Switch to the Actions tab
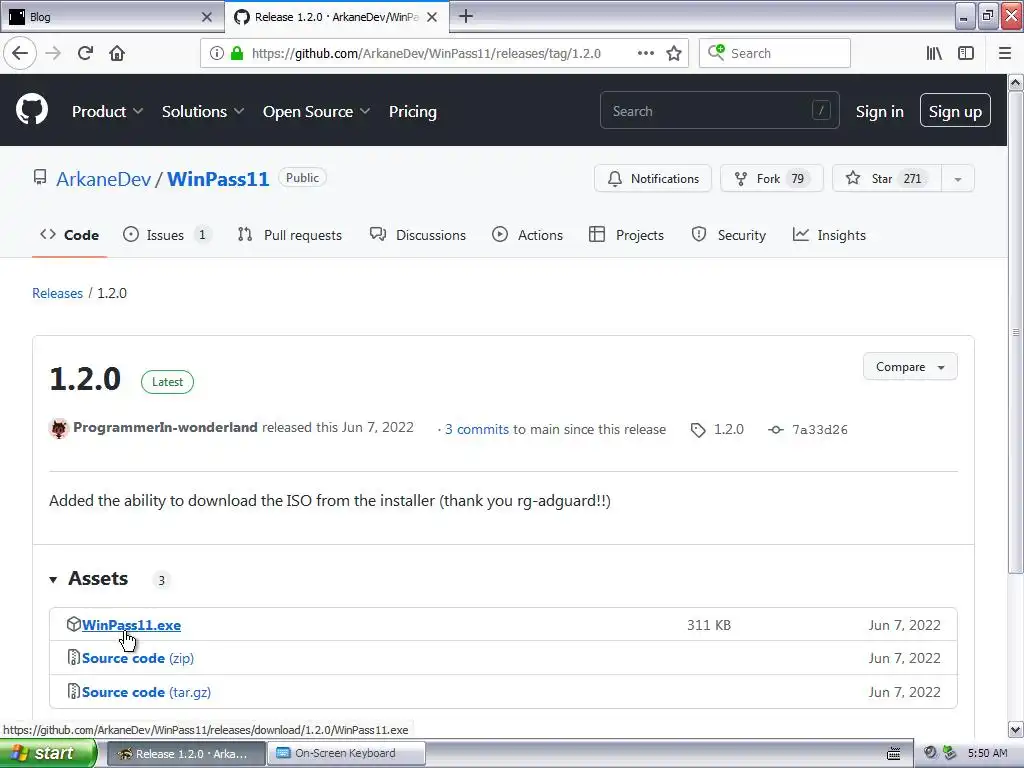The height and width of the screenshot is (768, 1024). (528, 235)
